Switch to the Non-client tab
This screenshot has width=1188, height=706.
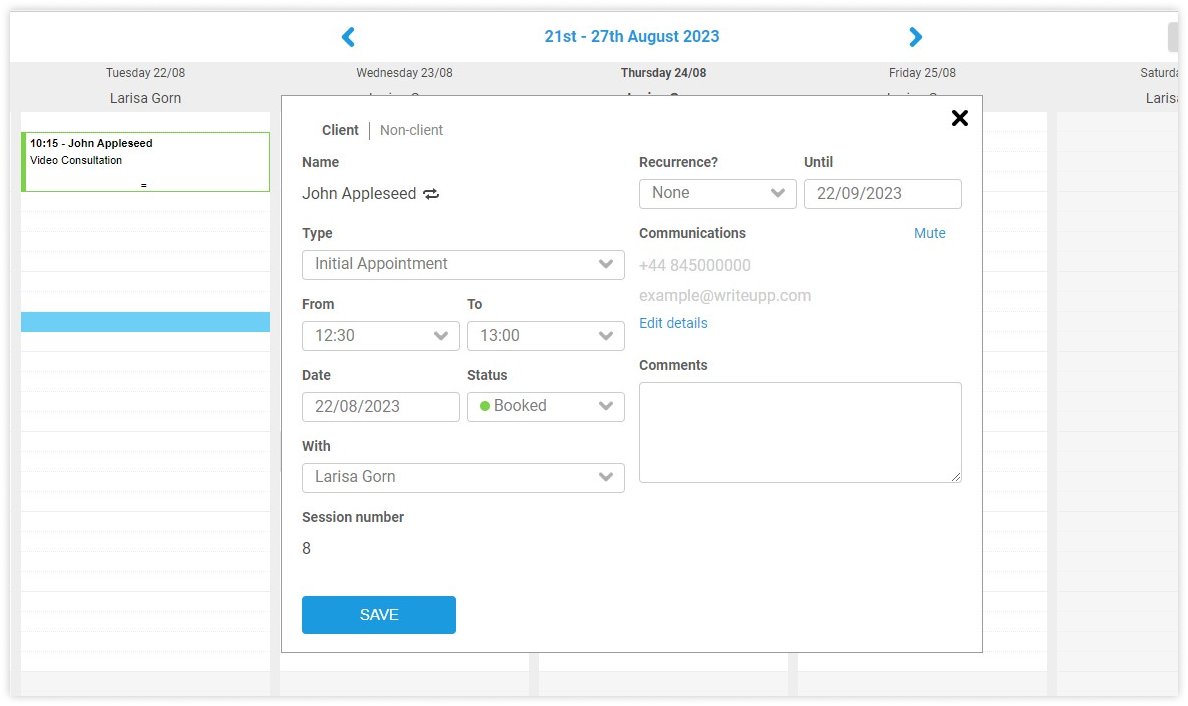[411, 130]
